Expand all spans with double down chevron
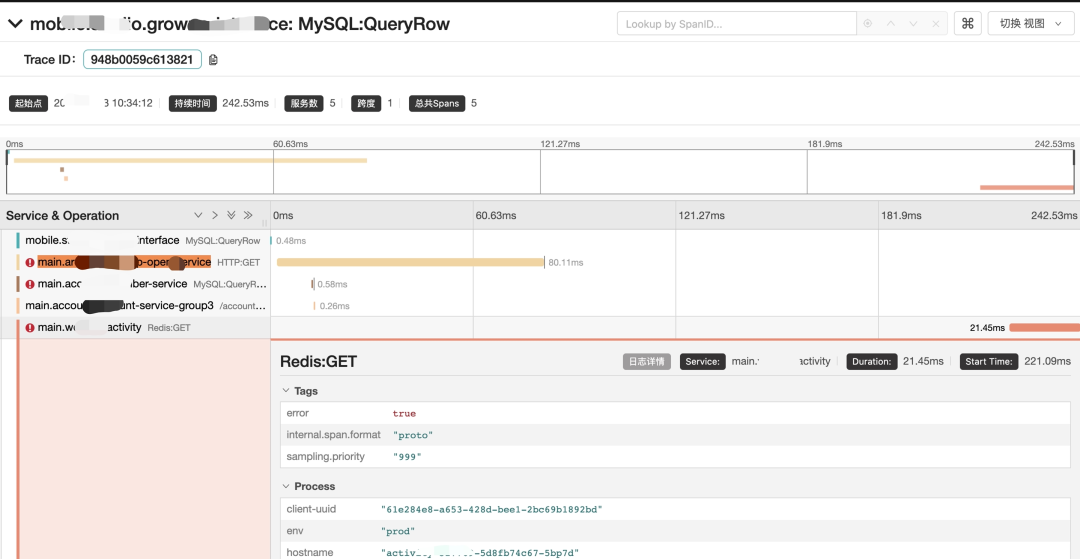 coord(231,215)
